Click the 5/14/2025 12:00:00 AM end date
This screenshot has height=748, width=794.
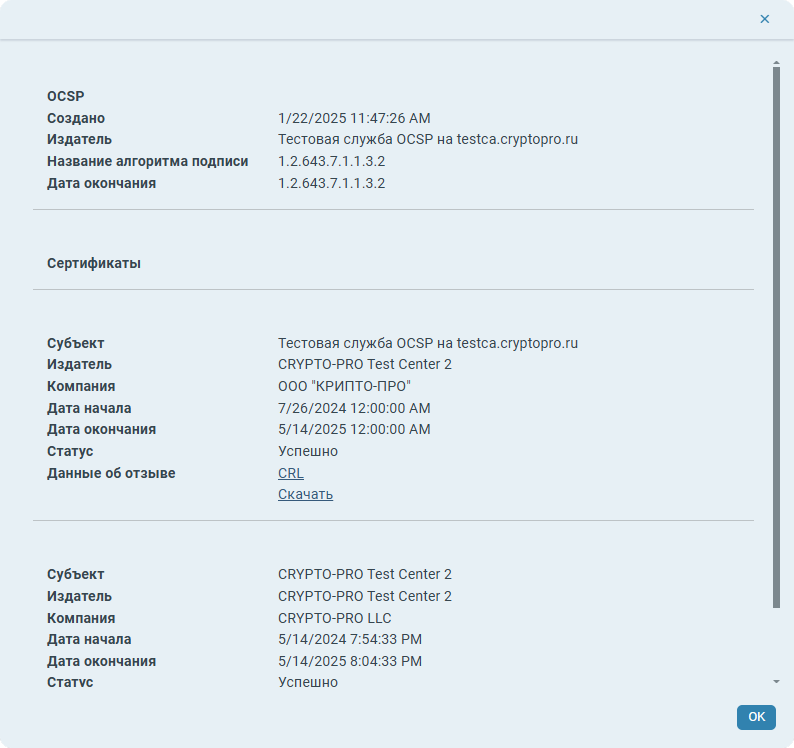pos(354,429)
